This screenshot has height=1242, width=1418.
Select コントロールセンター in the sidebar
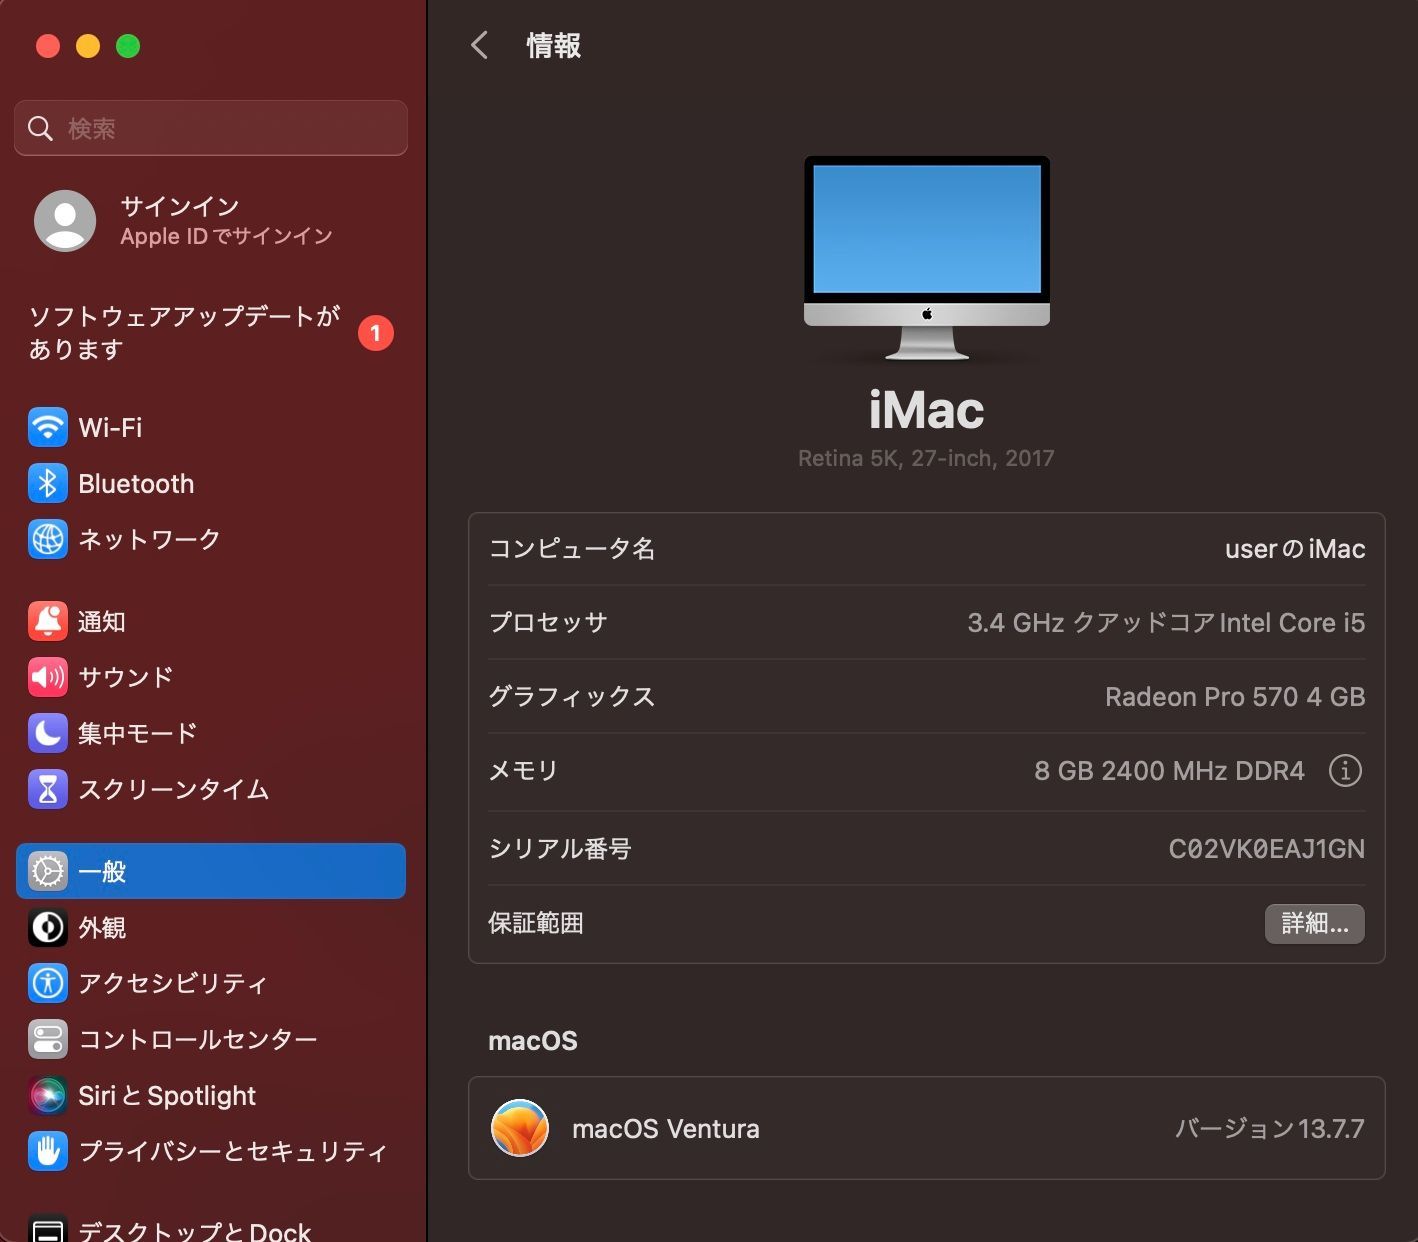click(211, 1039)
